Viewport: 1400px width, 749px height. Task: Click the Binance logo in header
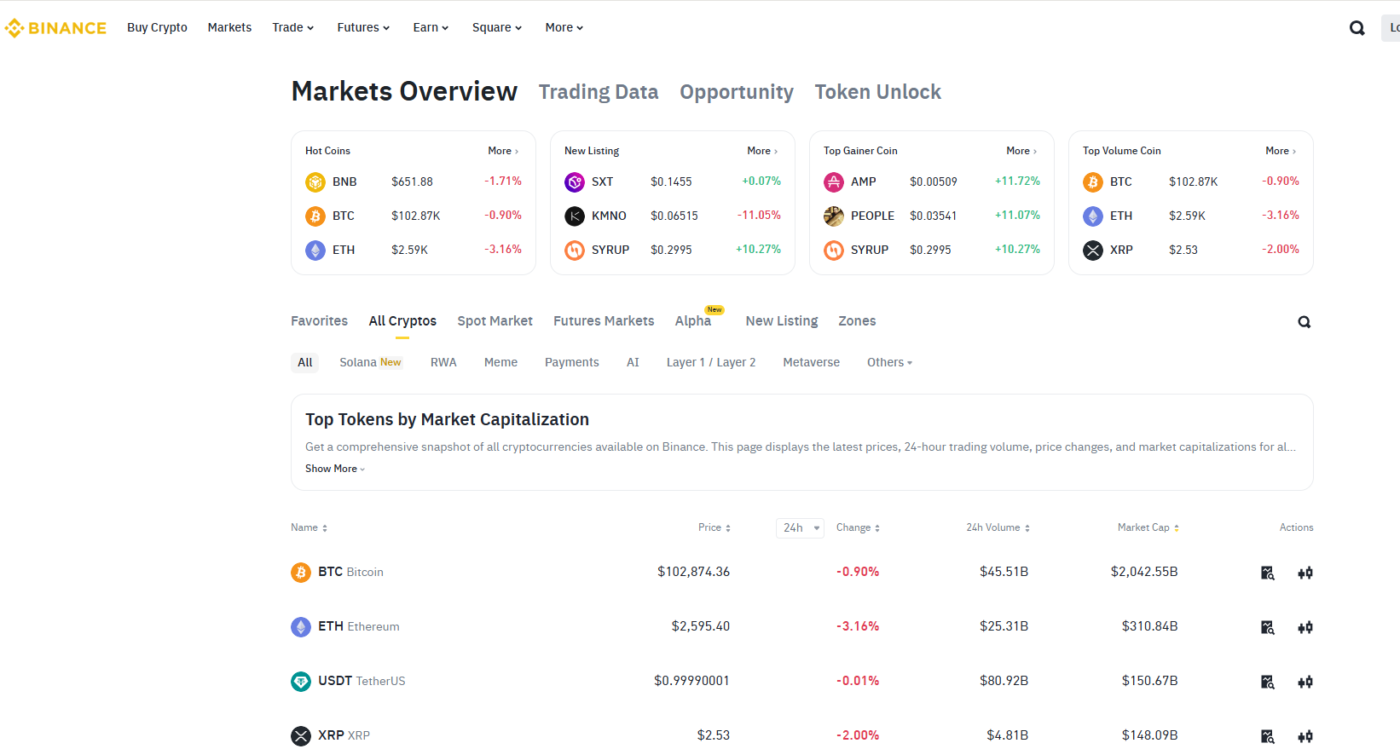pyautogui.click(x=55, y=28)
